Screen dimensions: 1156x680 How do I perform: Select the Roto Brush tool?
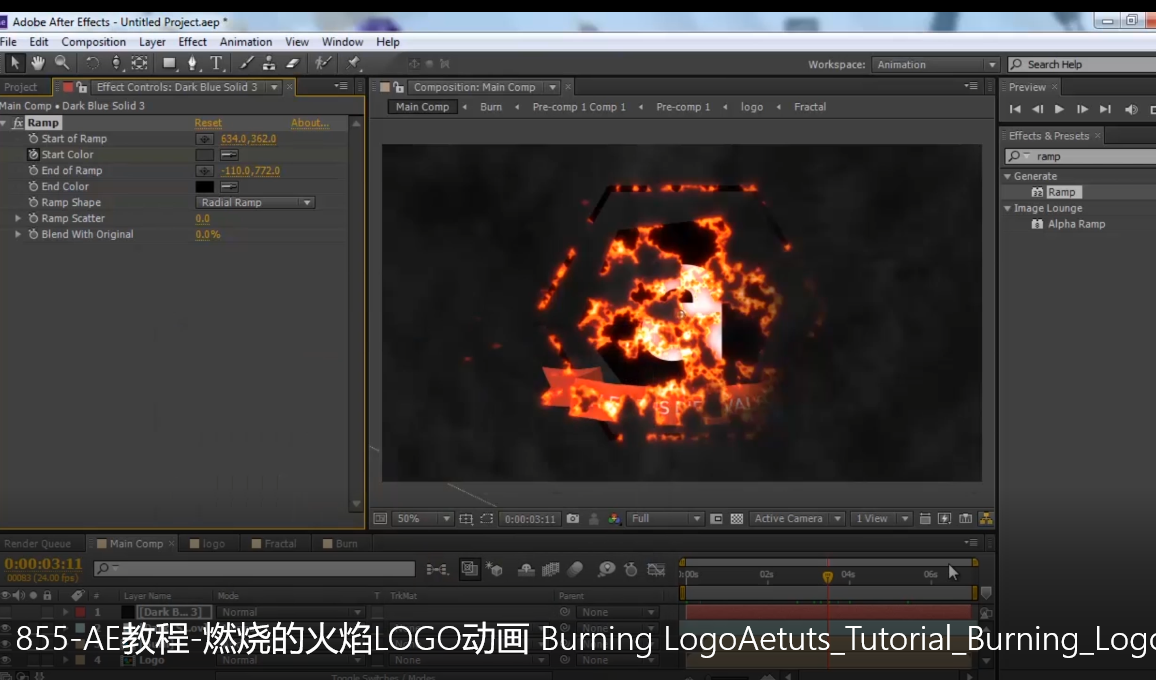click(322, 63)
